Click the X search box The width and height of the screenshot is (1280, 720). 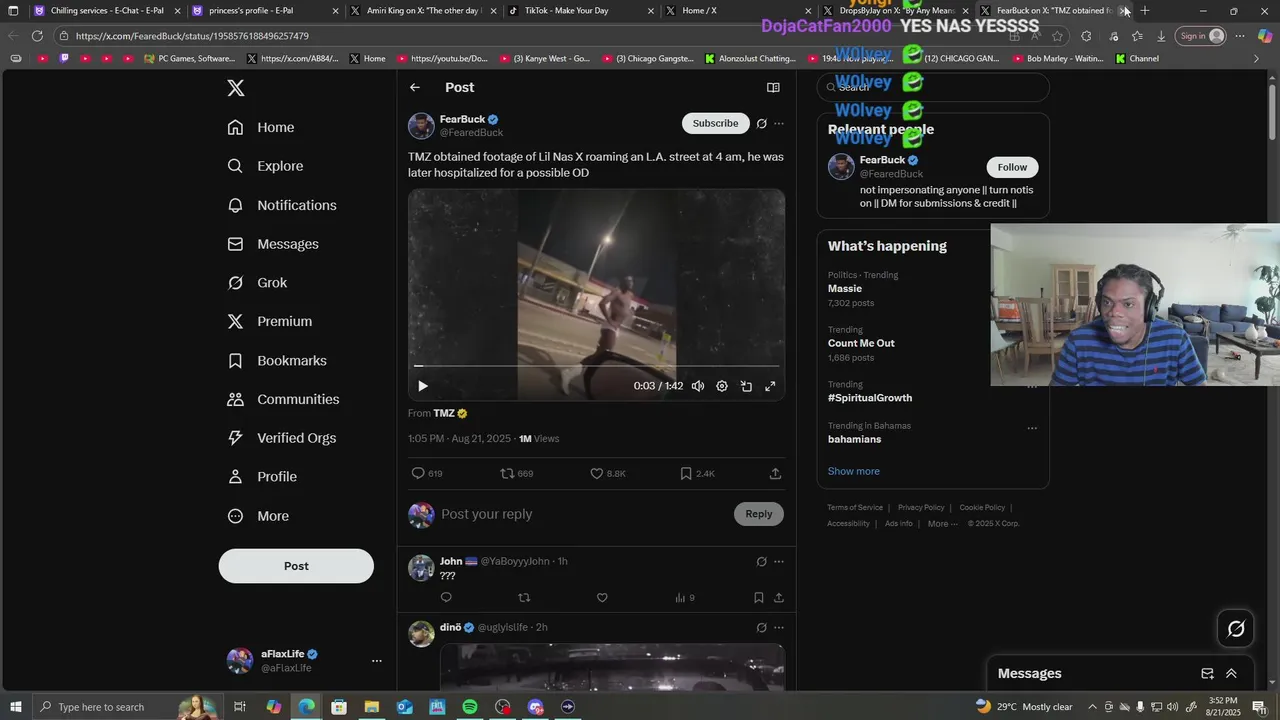[933, 87]
